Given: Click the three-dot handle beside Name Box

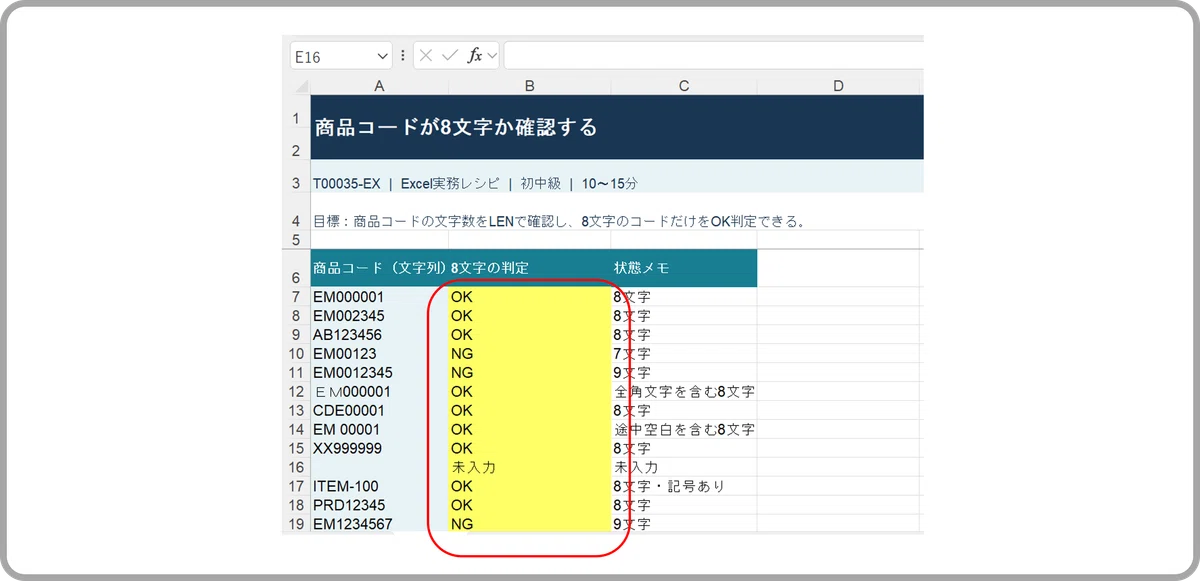Looking at the screenshot, I should pos(403,56).
